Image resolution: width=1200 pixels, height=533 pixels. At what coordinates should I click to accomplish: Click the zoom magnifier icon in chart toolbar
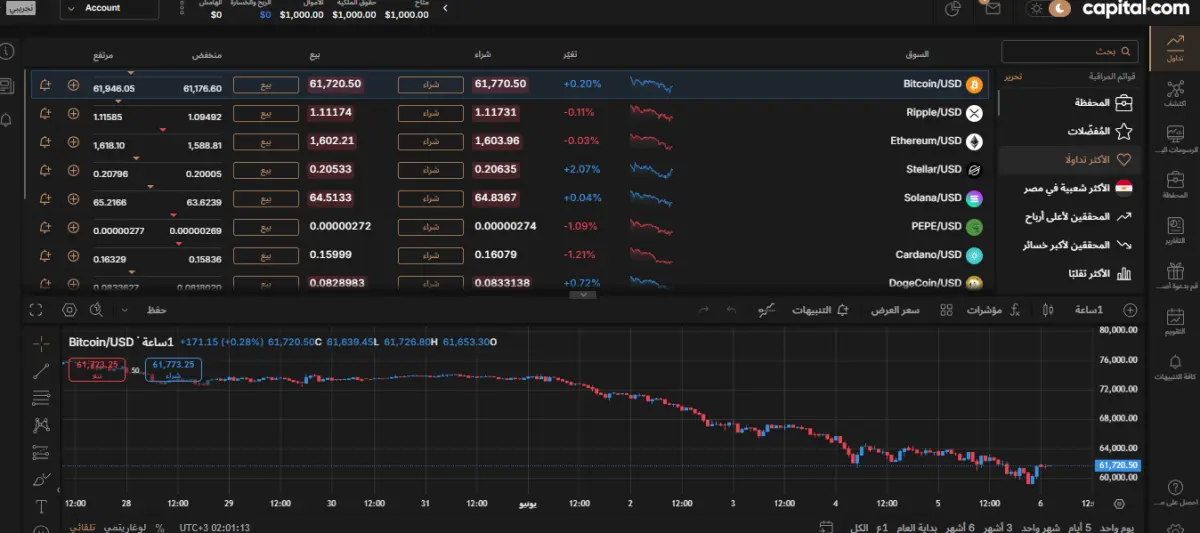click(x=97, y=310)
